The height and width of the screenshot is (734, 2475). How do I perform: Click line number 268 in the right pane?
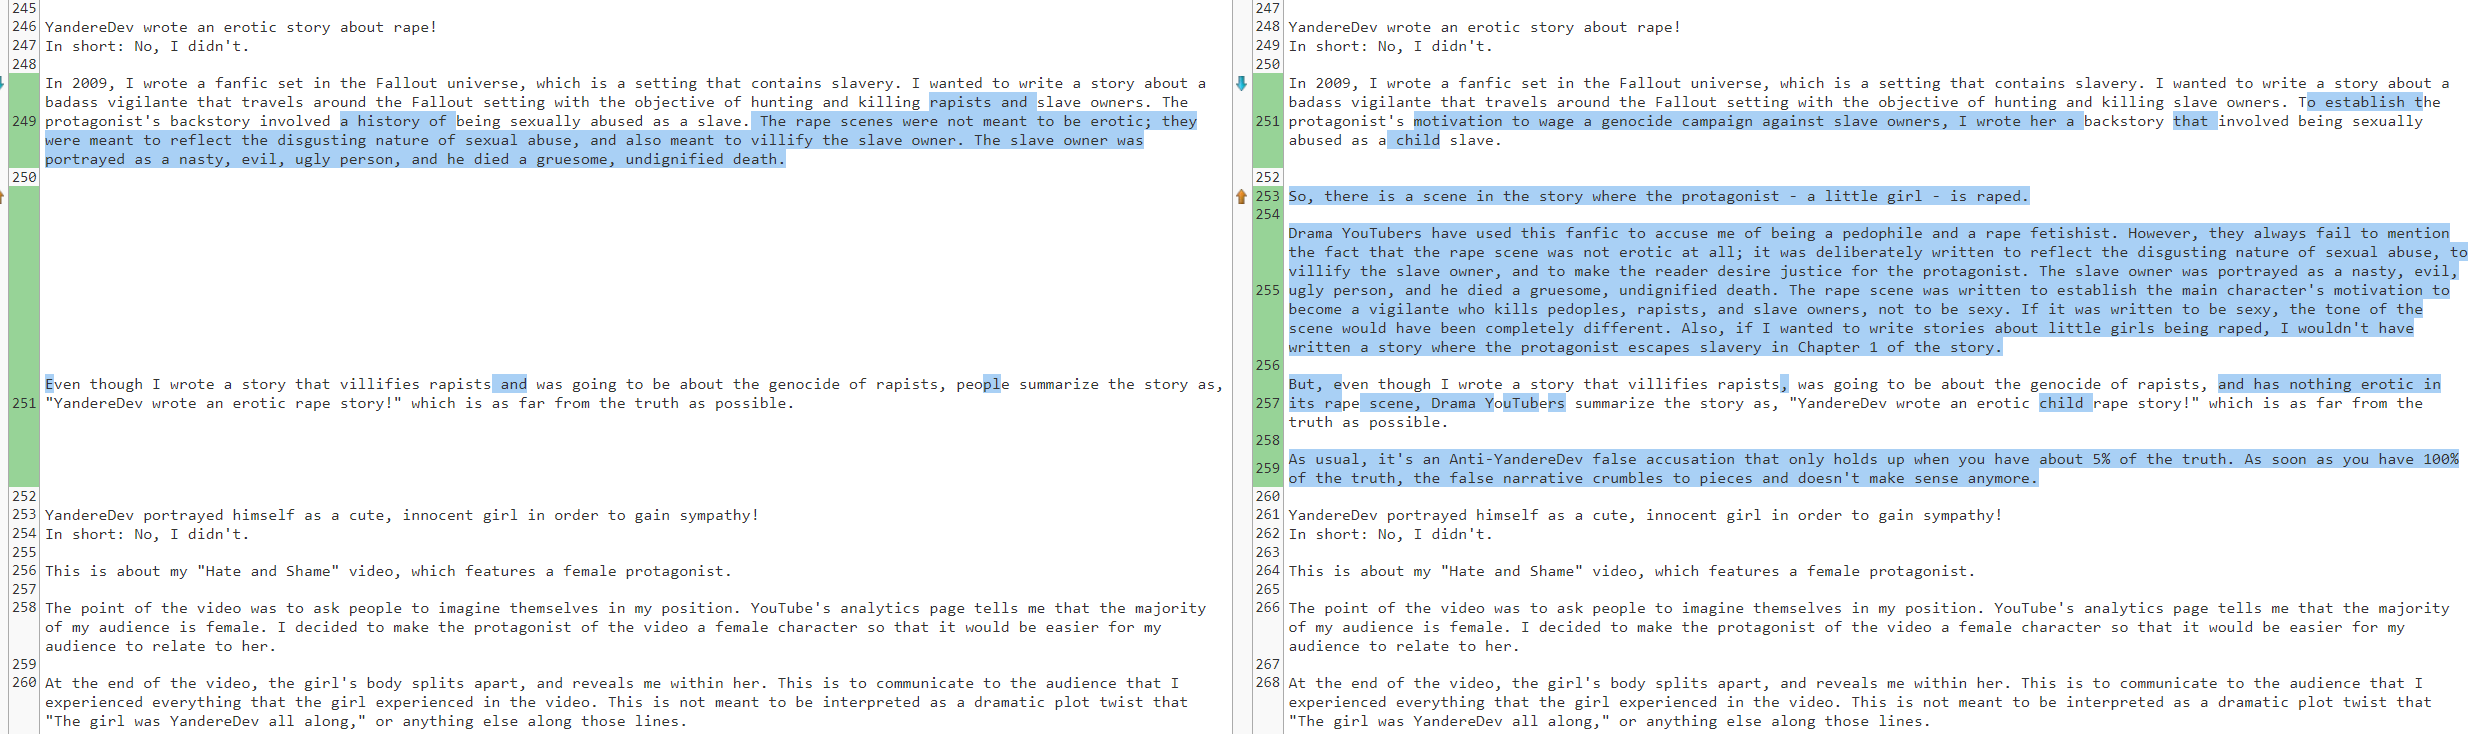click(1267, 683)
